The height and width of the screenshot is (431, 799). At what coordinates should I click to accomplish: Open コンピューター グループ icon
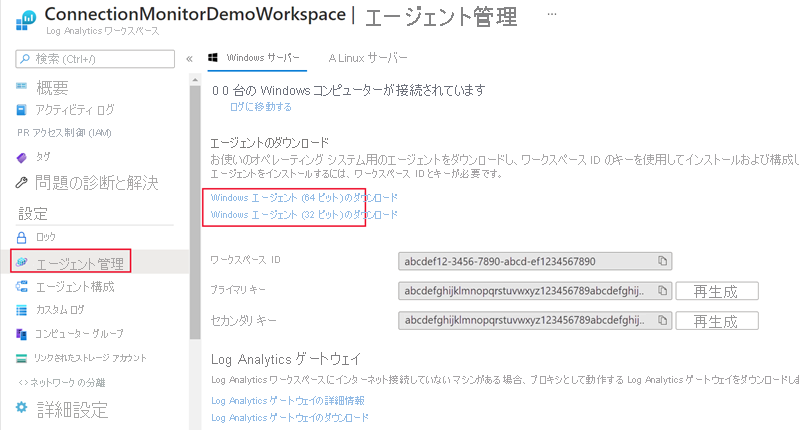(21, 334)
